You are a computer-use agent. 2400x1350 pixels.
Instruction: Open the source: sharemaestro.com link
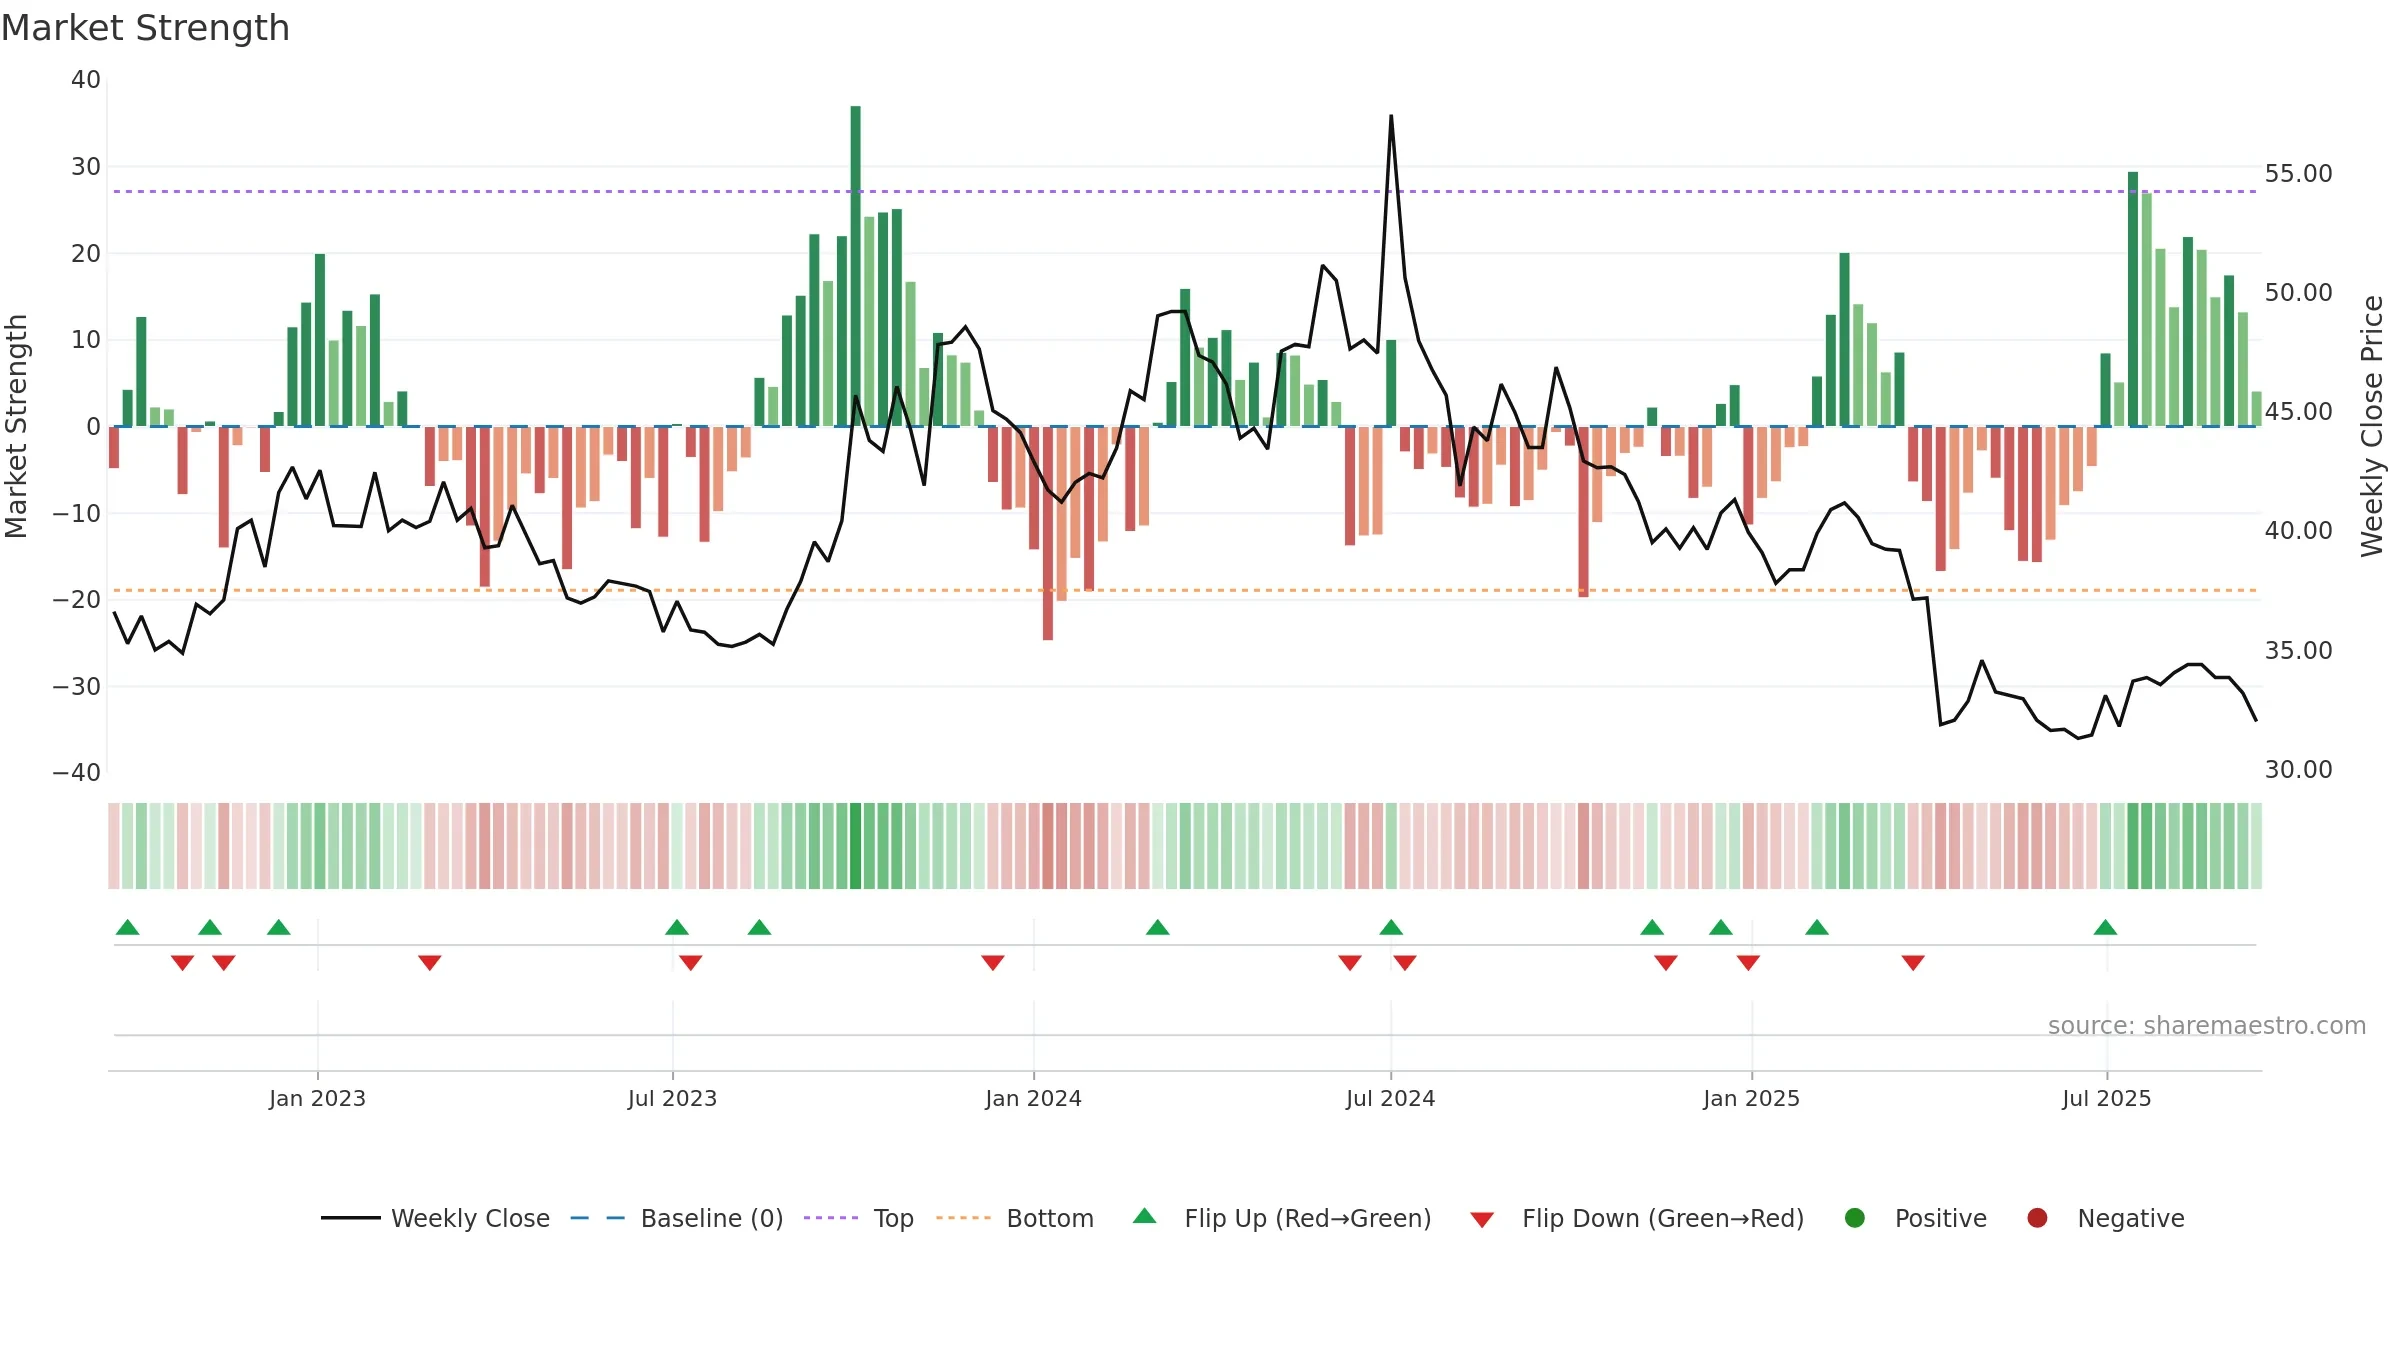pyautogui.click(x=2207, y=1025)
